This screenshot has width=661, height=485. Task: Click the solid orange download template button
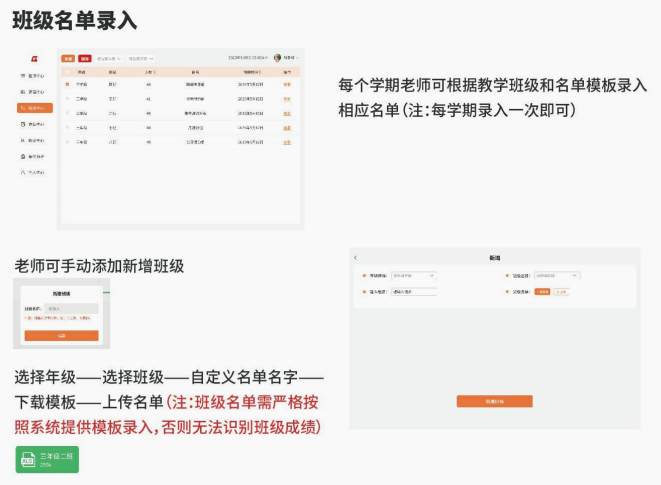(x=542, y=291)
